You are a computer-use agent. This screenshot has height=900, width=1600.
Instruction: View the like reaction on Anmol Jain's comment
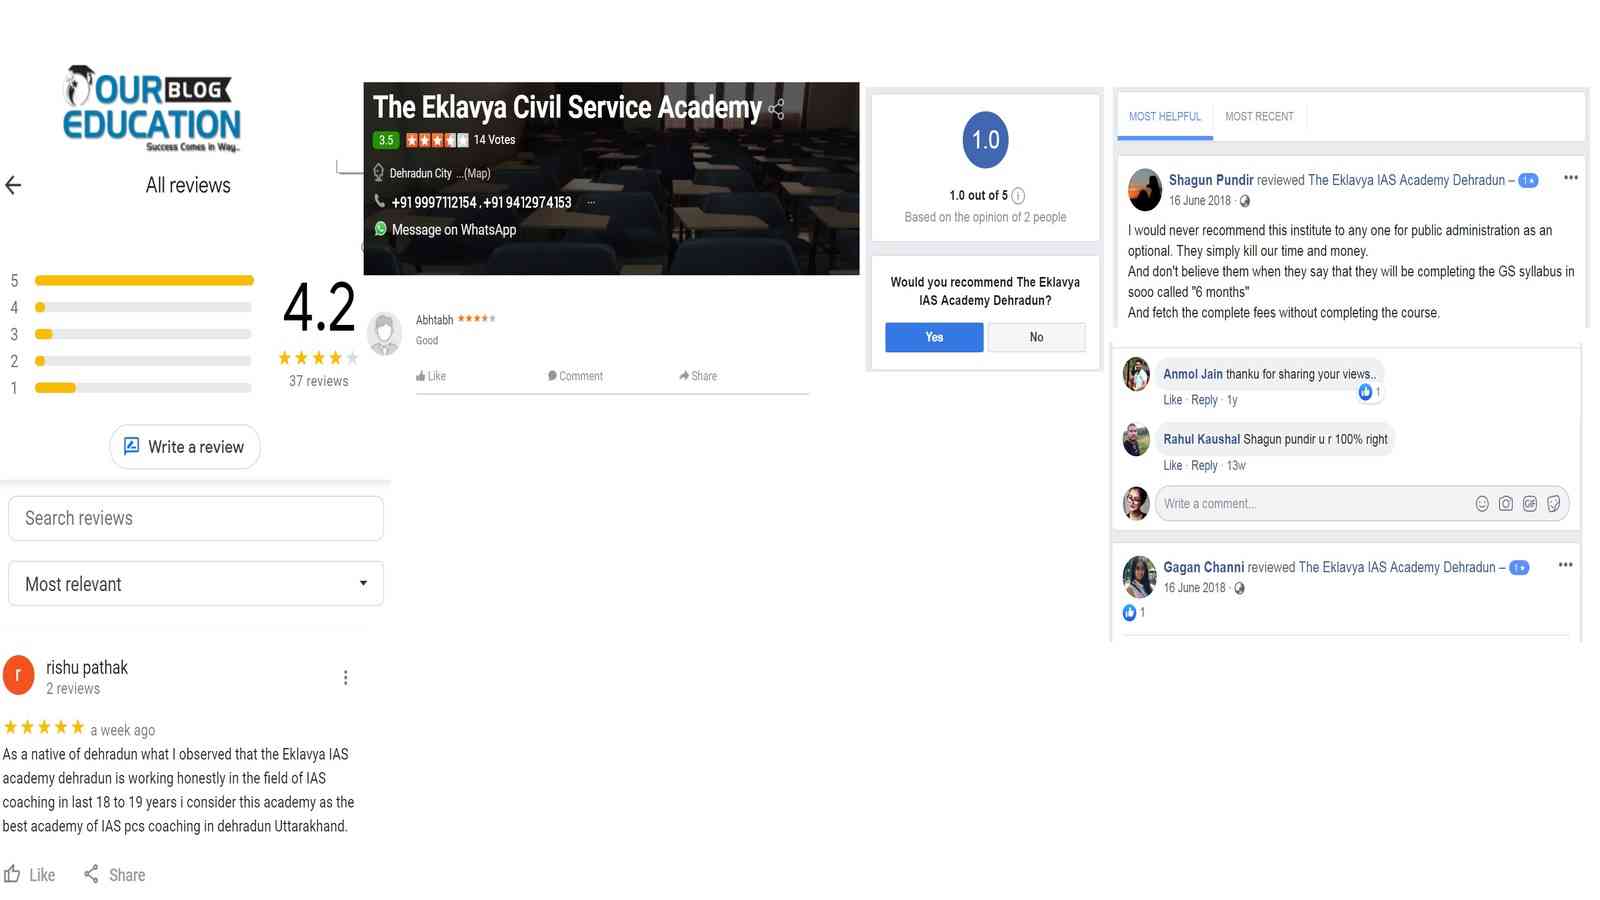1370,392
